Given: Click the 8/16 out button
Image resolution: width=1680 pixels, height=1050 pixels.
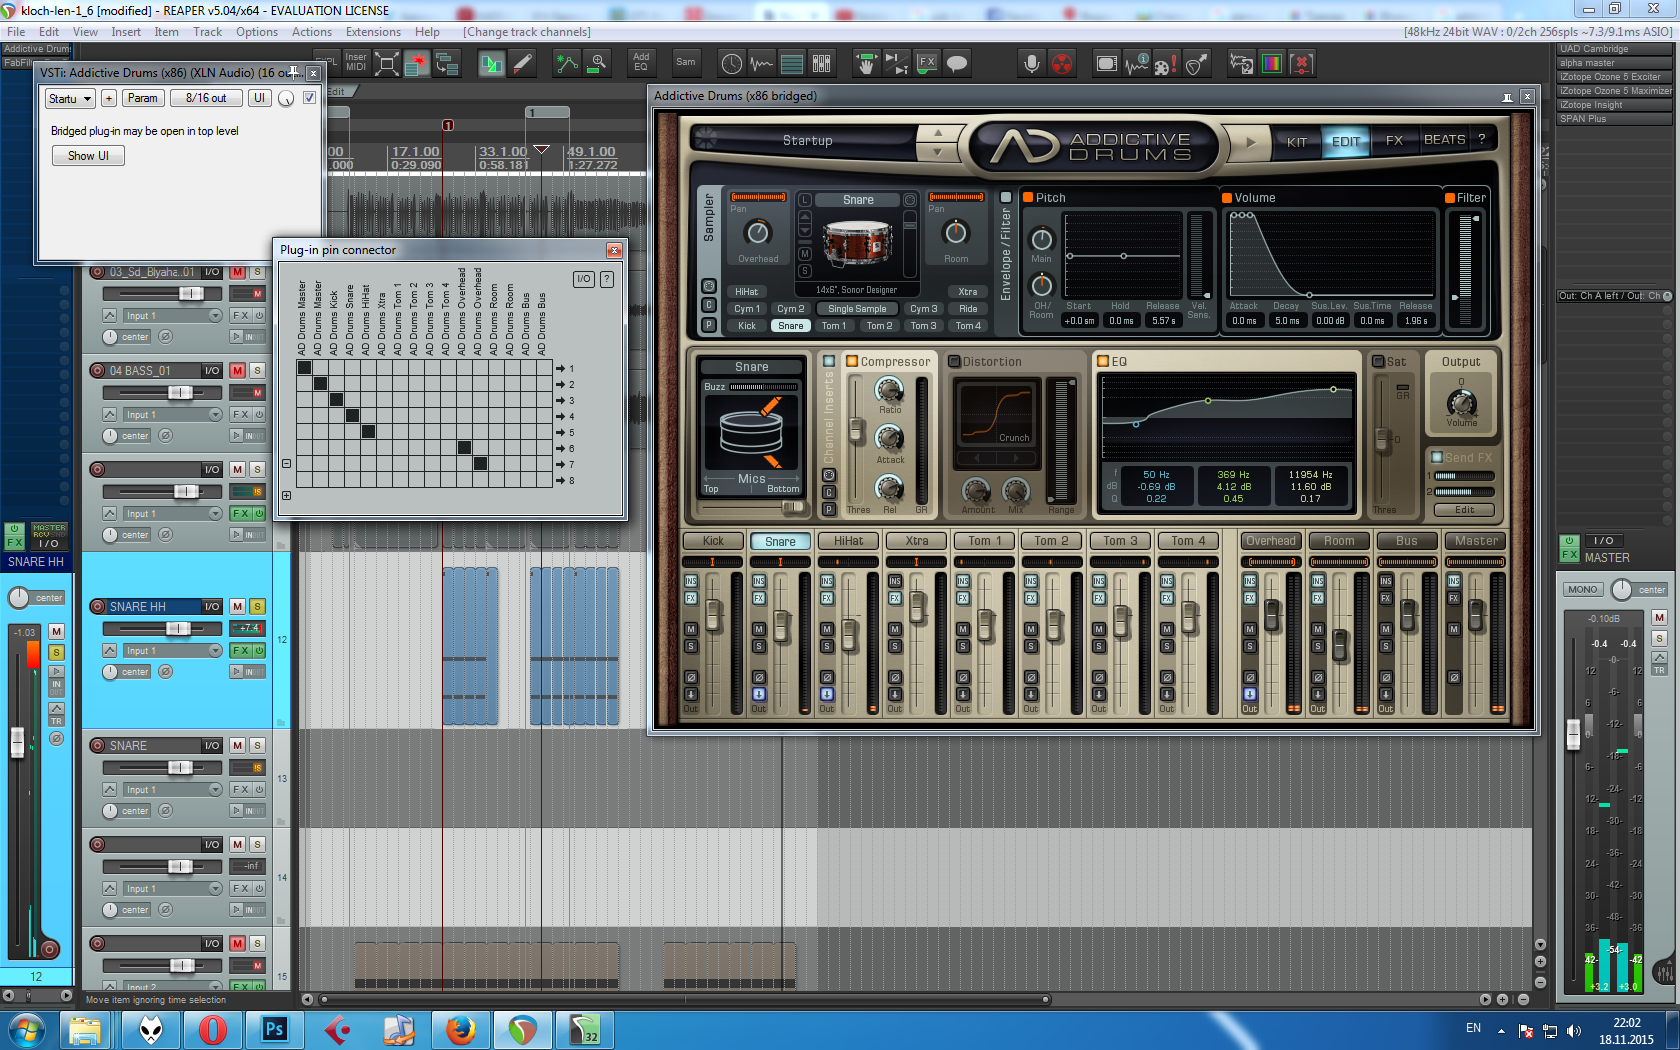Looking at the screenshot, I should (206, 98).
